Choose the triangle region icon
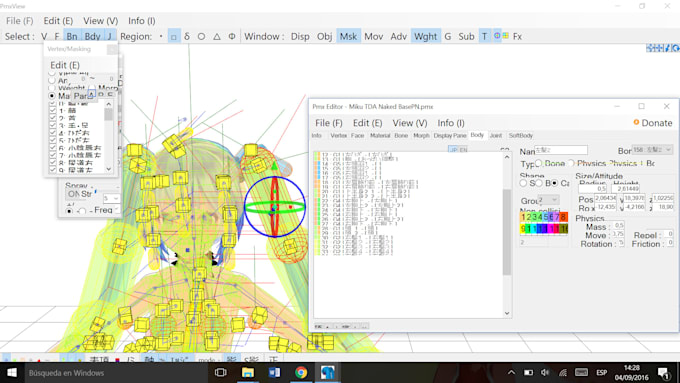The width and height of the screenshot is (680, 383). 217,36
